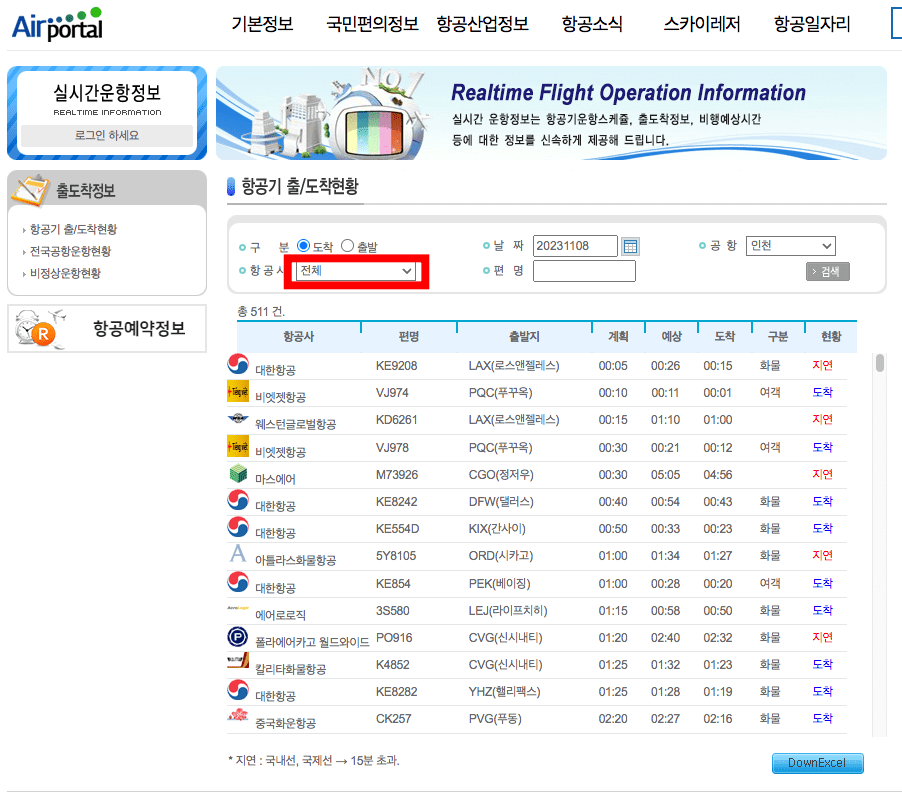
Task: Open the 항공일자리 menu
Action: (812, 24)
